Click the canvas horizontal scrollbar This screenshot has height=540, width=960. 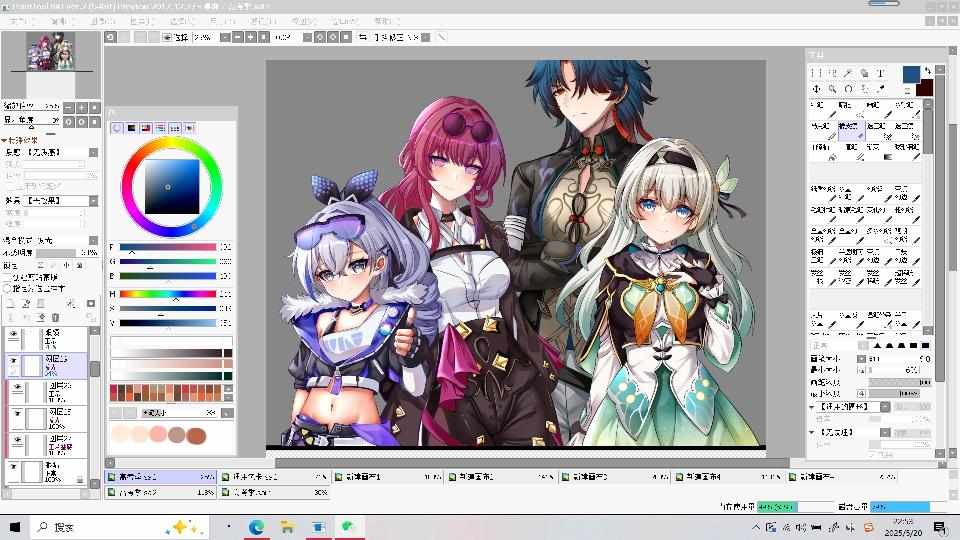click(533, 463)
